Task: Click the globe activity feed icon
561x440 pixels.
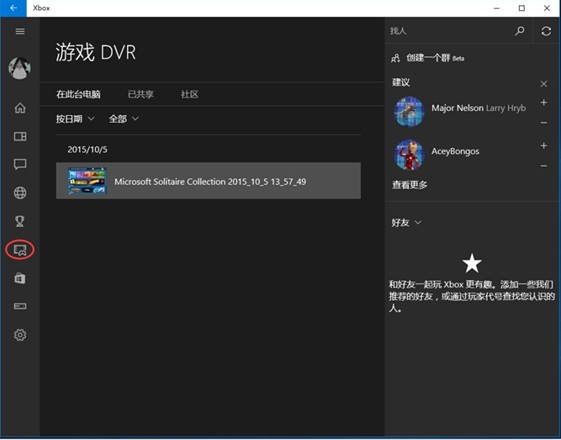Action: pyautogui.click(x=20, y=193)
